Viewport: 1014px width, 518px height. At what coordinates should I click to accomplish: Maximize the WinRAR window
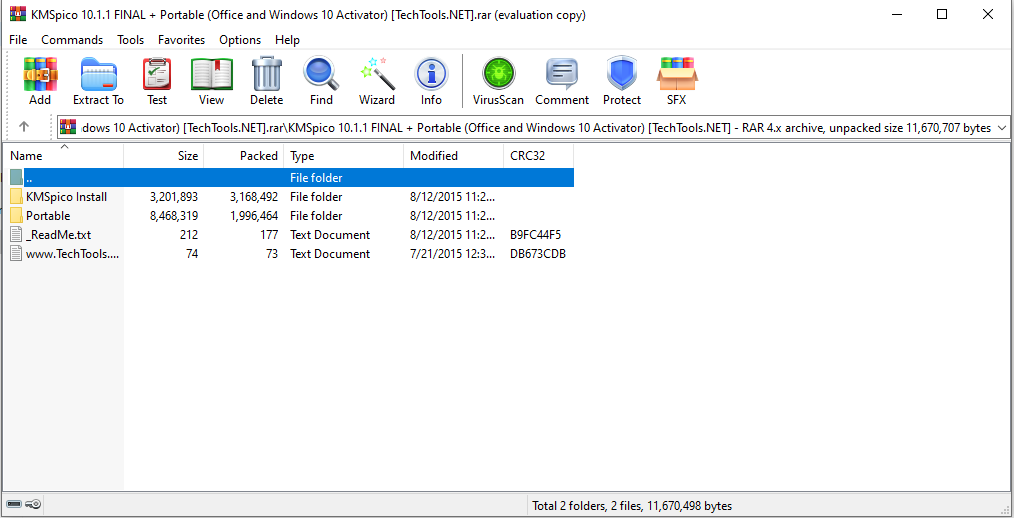coord(942,14)
